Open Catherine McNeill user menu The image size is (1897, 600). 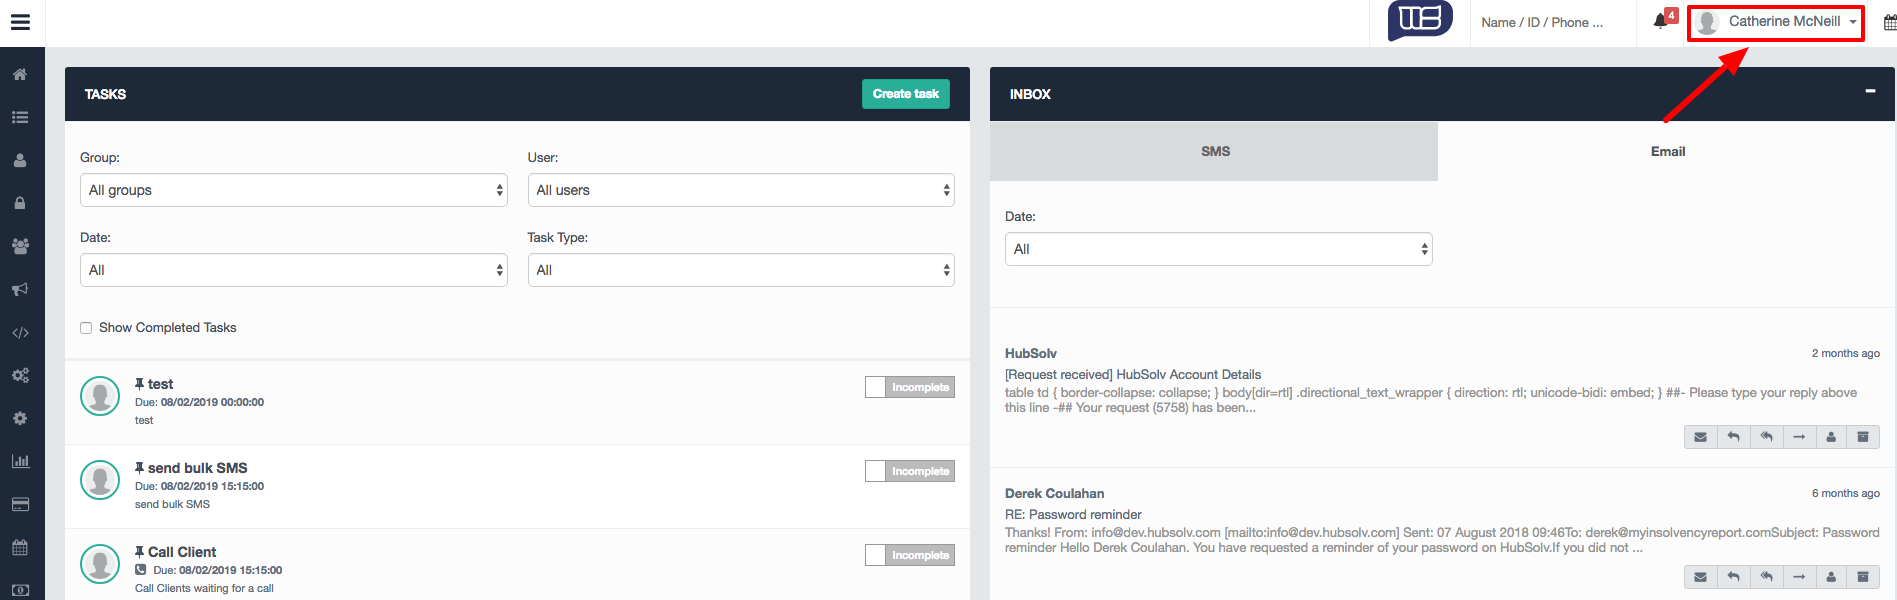pos(1776,22)
